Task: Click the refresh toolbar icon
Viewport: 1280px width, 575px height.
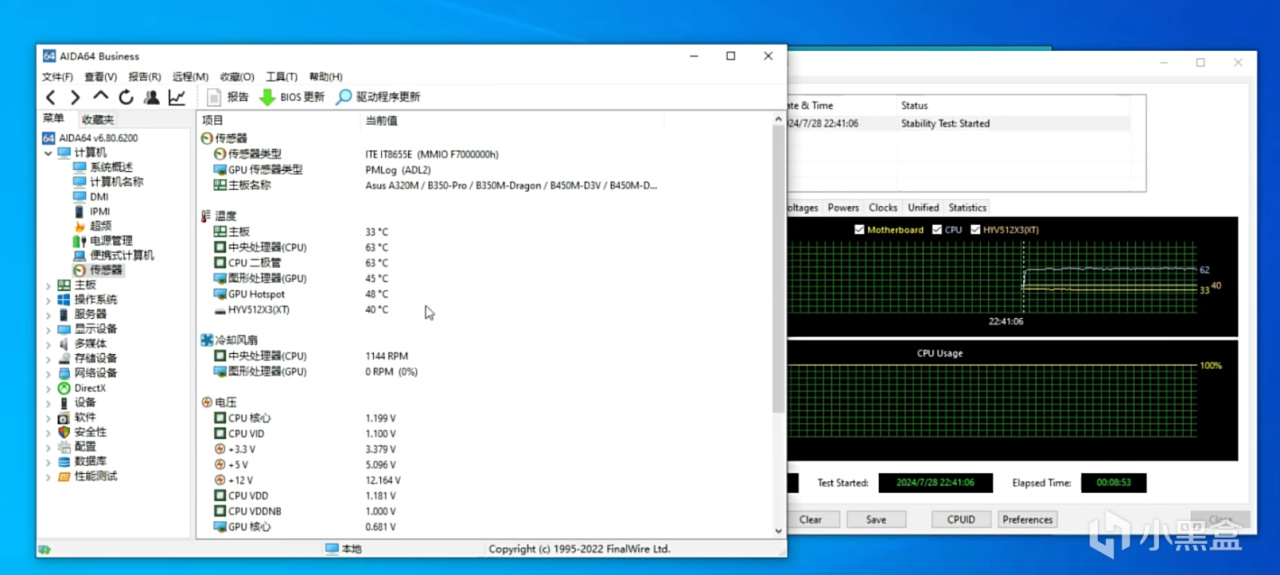Action: point(126,97)
